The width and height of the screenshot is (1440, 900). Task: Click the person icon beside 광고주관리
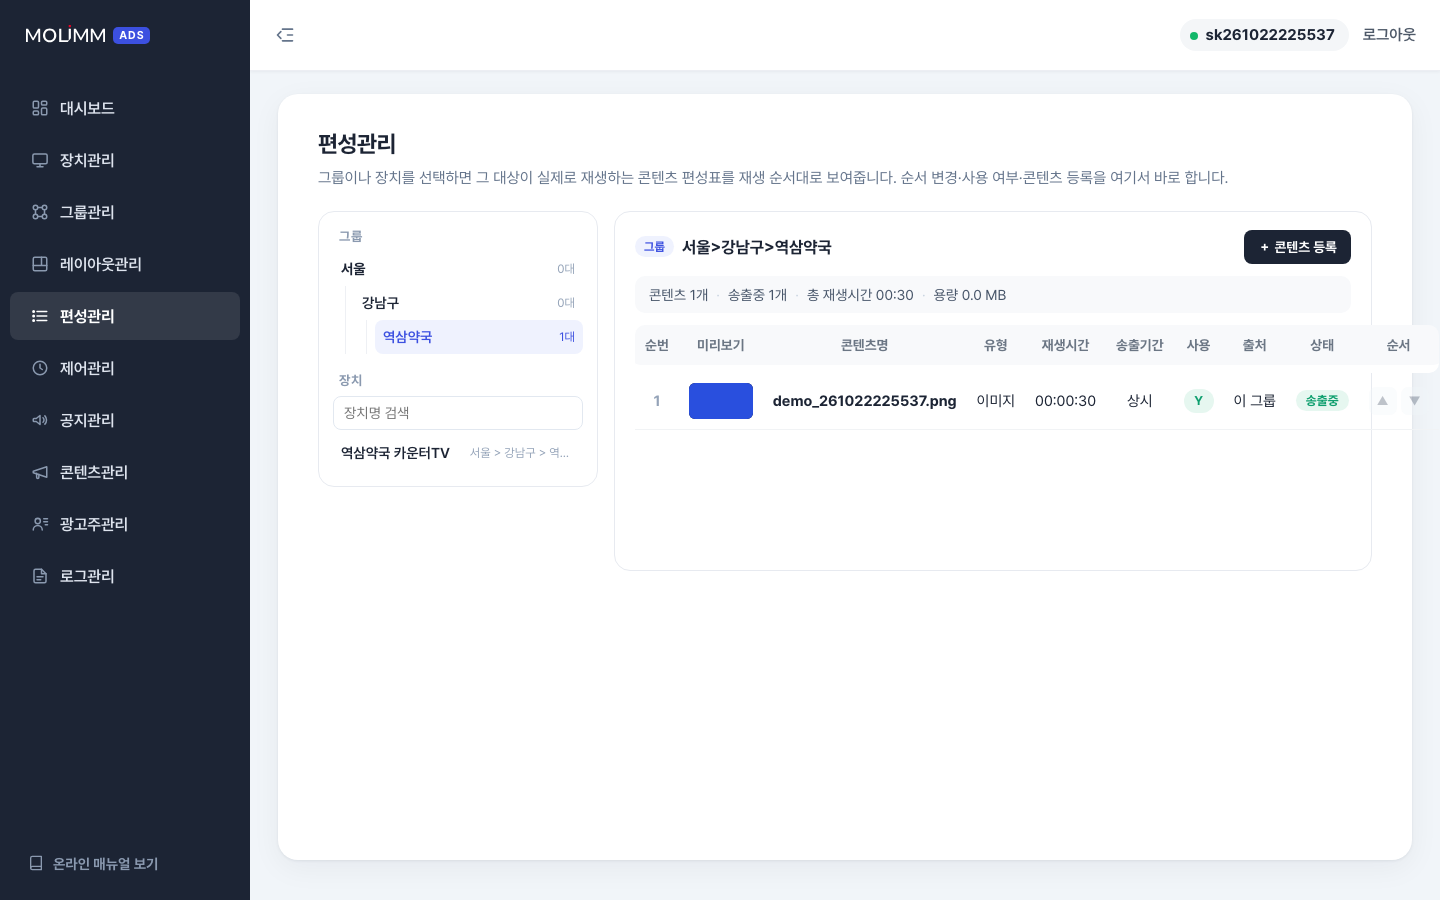click(x=40, y=524)
